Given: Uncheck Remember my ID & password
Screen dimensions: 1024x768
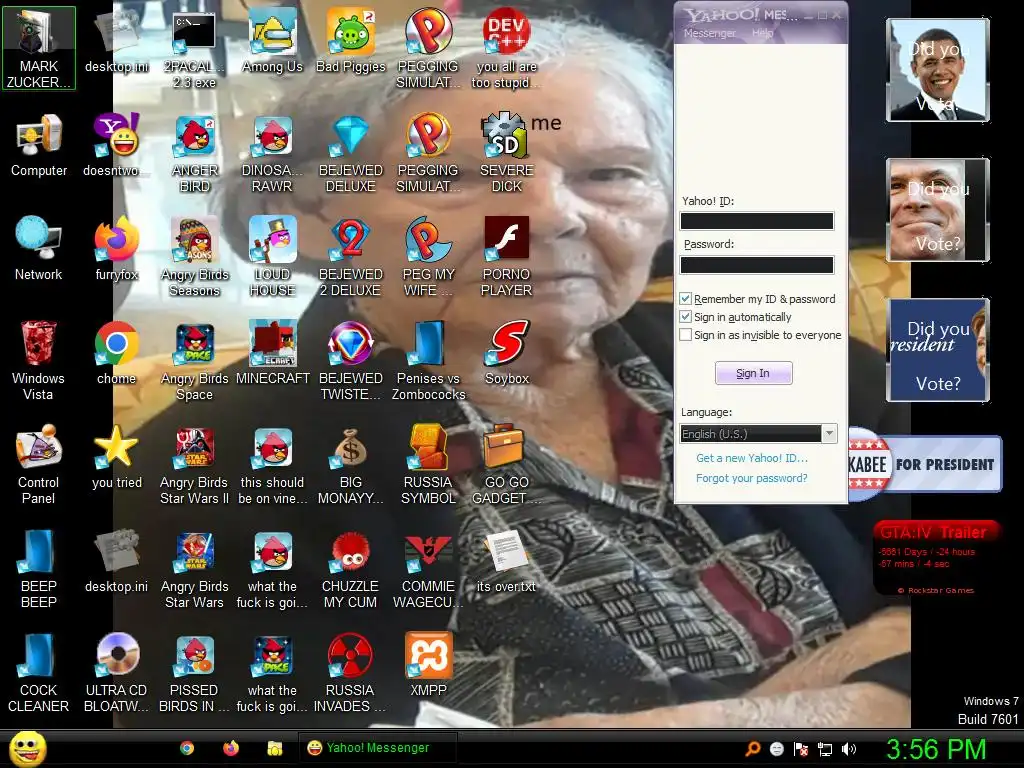Looking at the screenshot, I should click(x=685, y=298).
